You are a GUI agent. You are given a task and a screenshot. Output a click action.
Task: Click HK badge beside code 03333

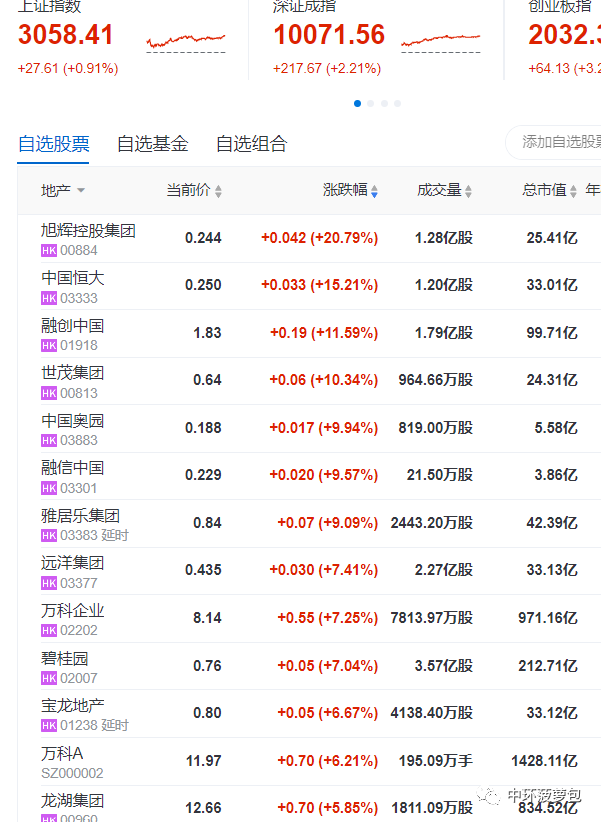click(49, 298)
